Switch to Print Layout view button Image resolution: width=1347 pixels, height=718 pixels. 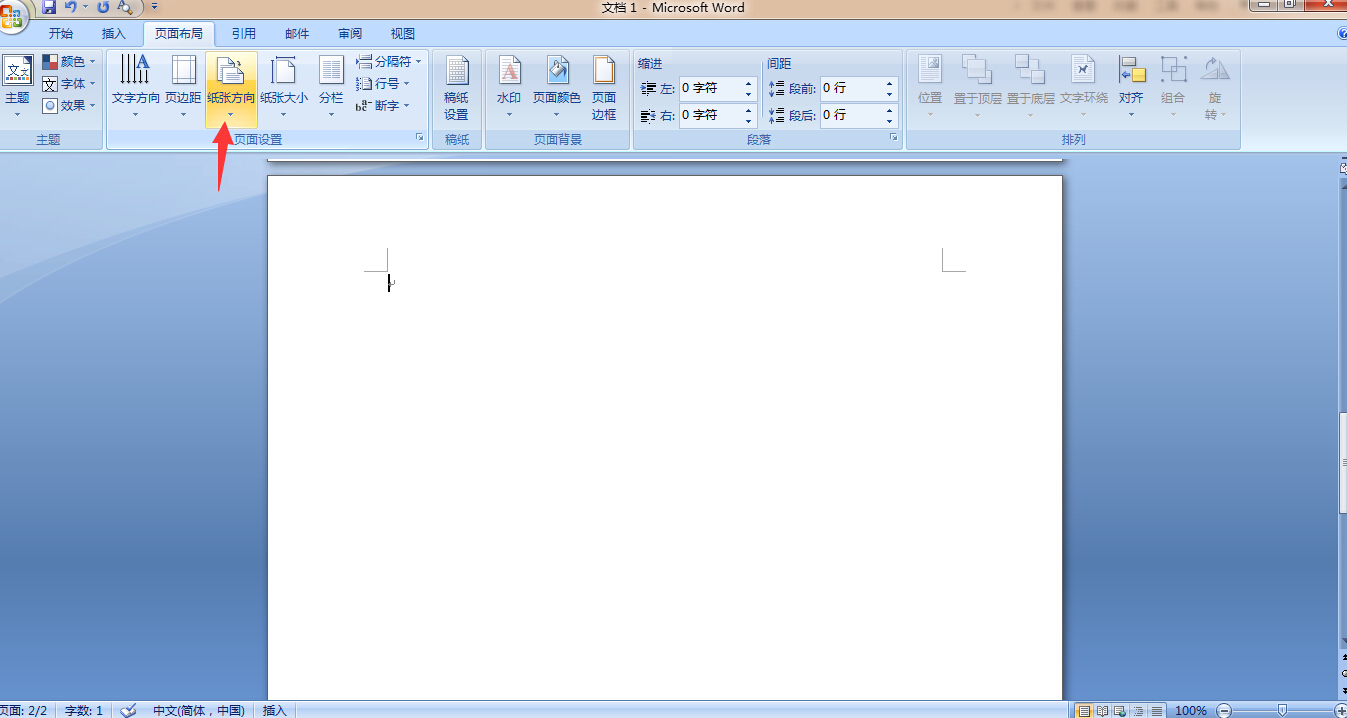[1083, 711]
